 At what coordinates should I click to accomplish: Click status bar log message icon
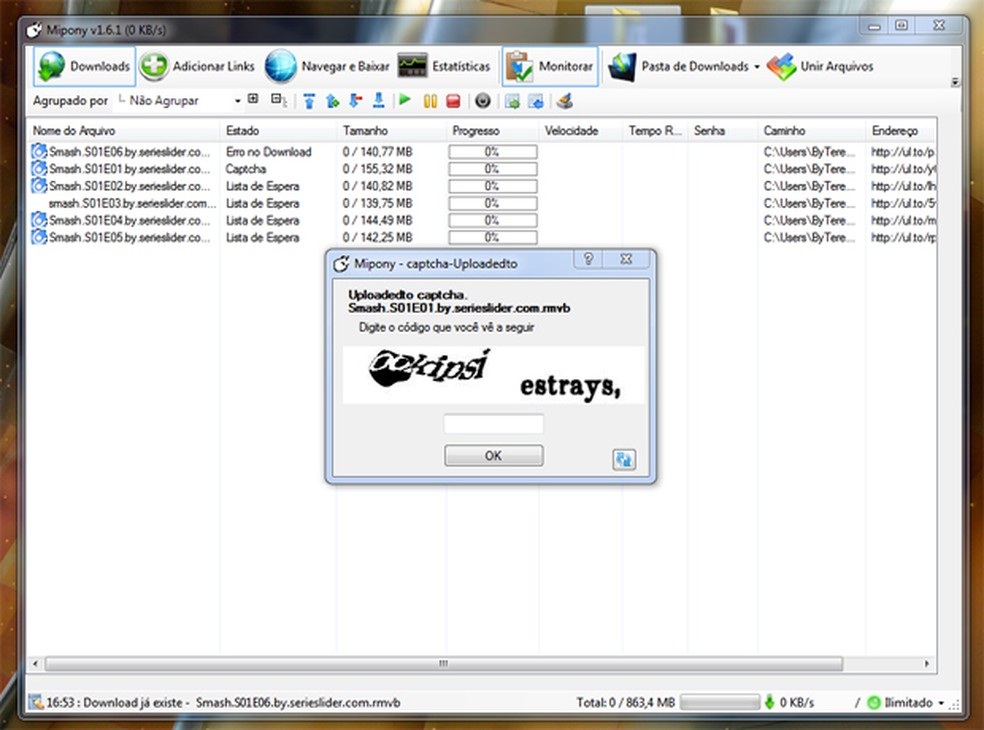click(x=36, y=702)
